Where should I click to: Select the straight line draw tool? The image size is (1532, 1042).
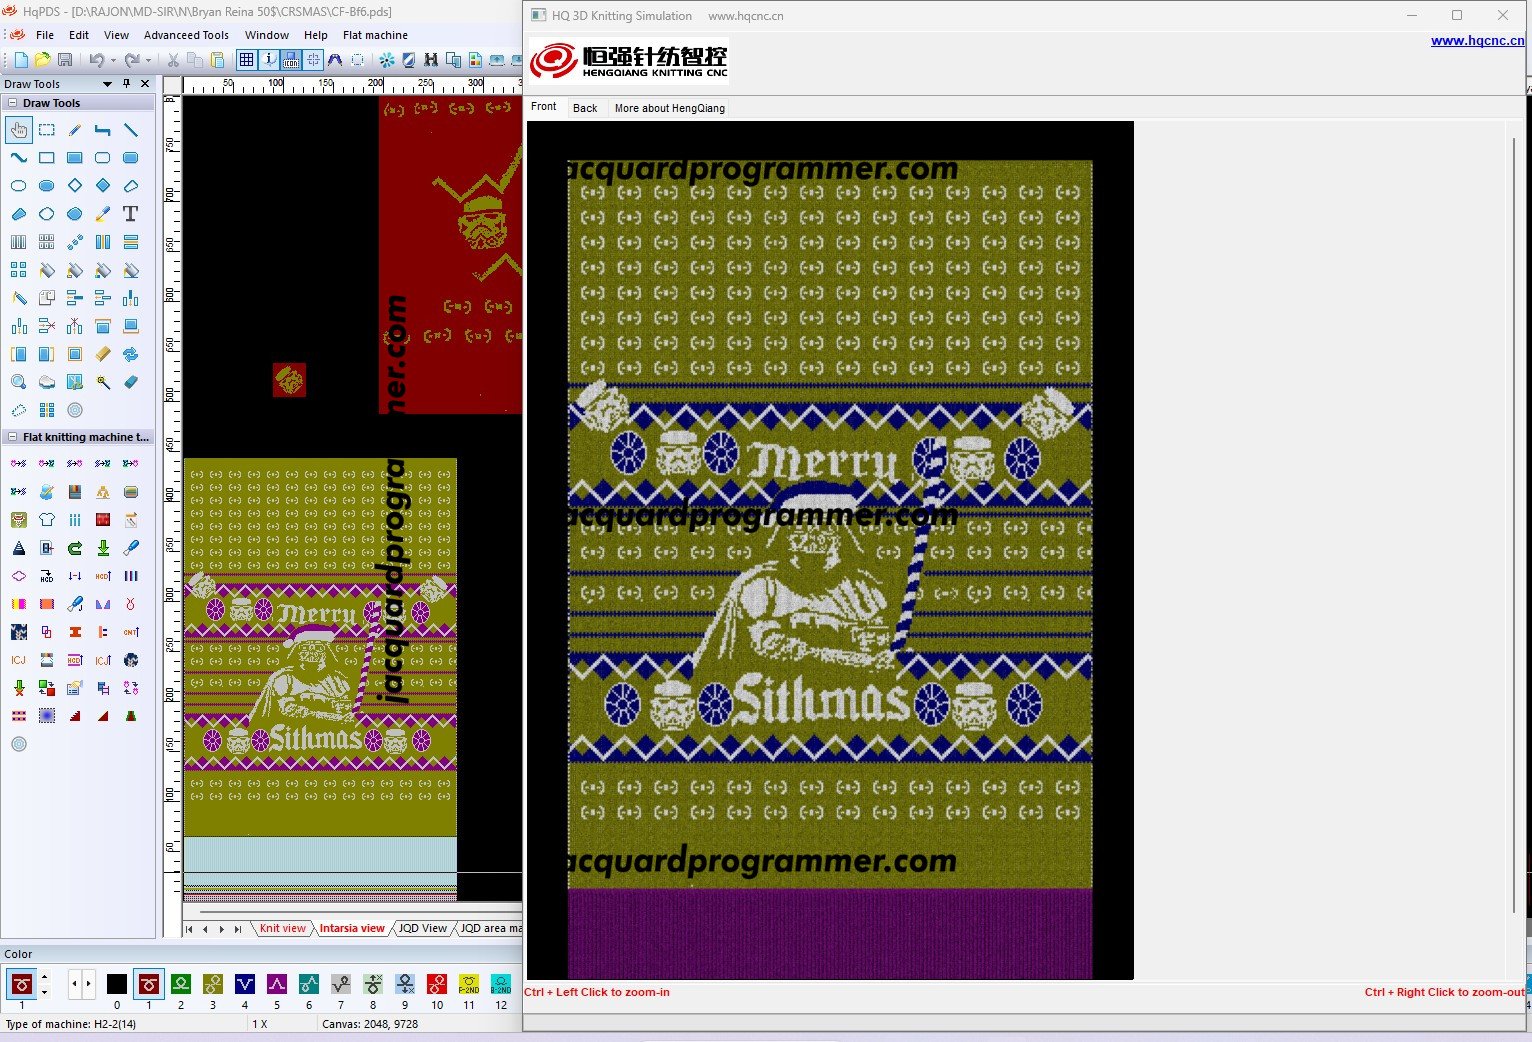(131, 130)
